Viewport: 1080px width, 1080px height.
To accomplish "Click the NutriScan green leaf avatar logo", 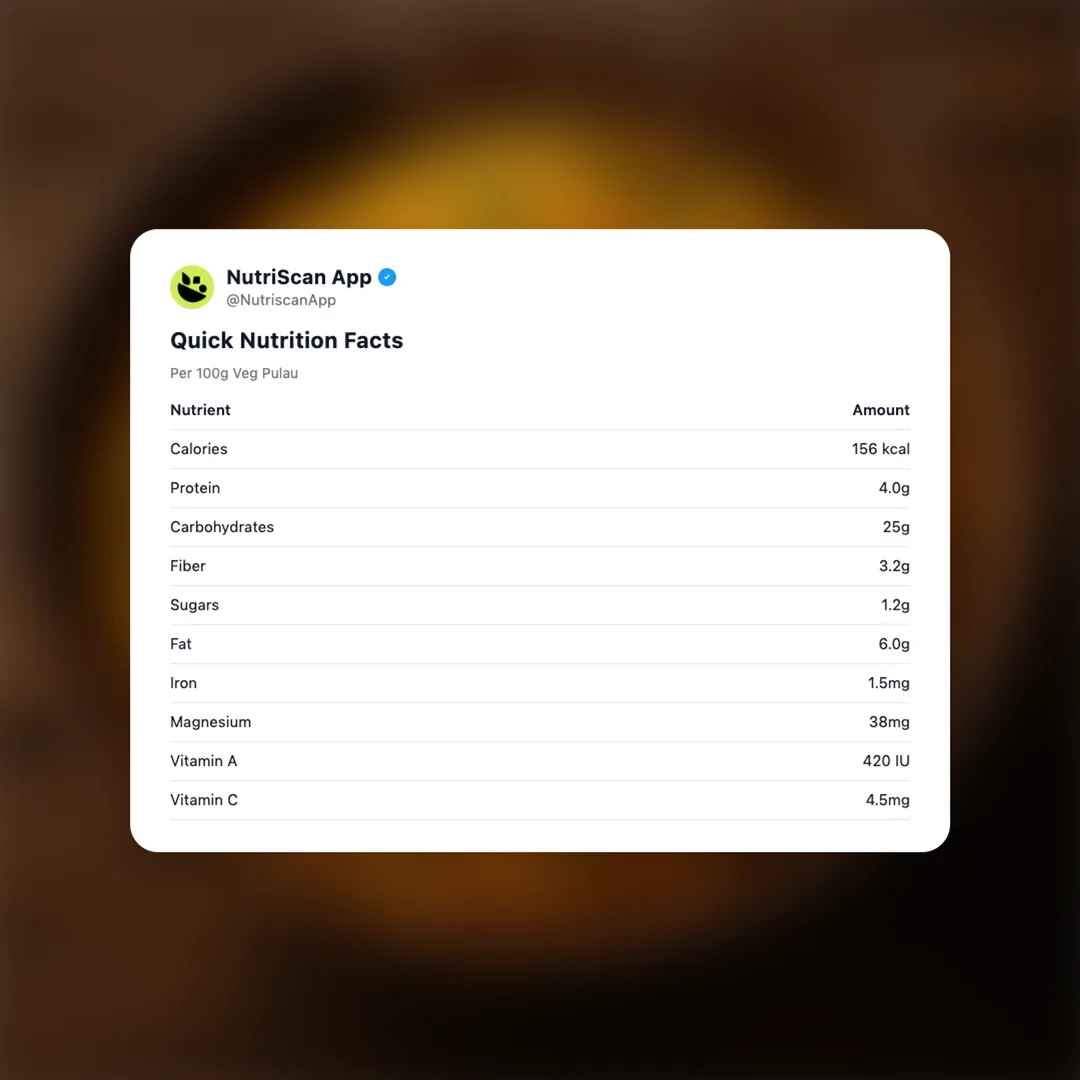I will coord(192,287).
